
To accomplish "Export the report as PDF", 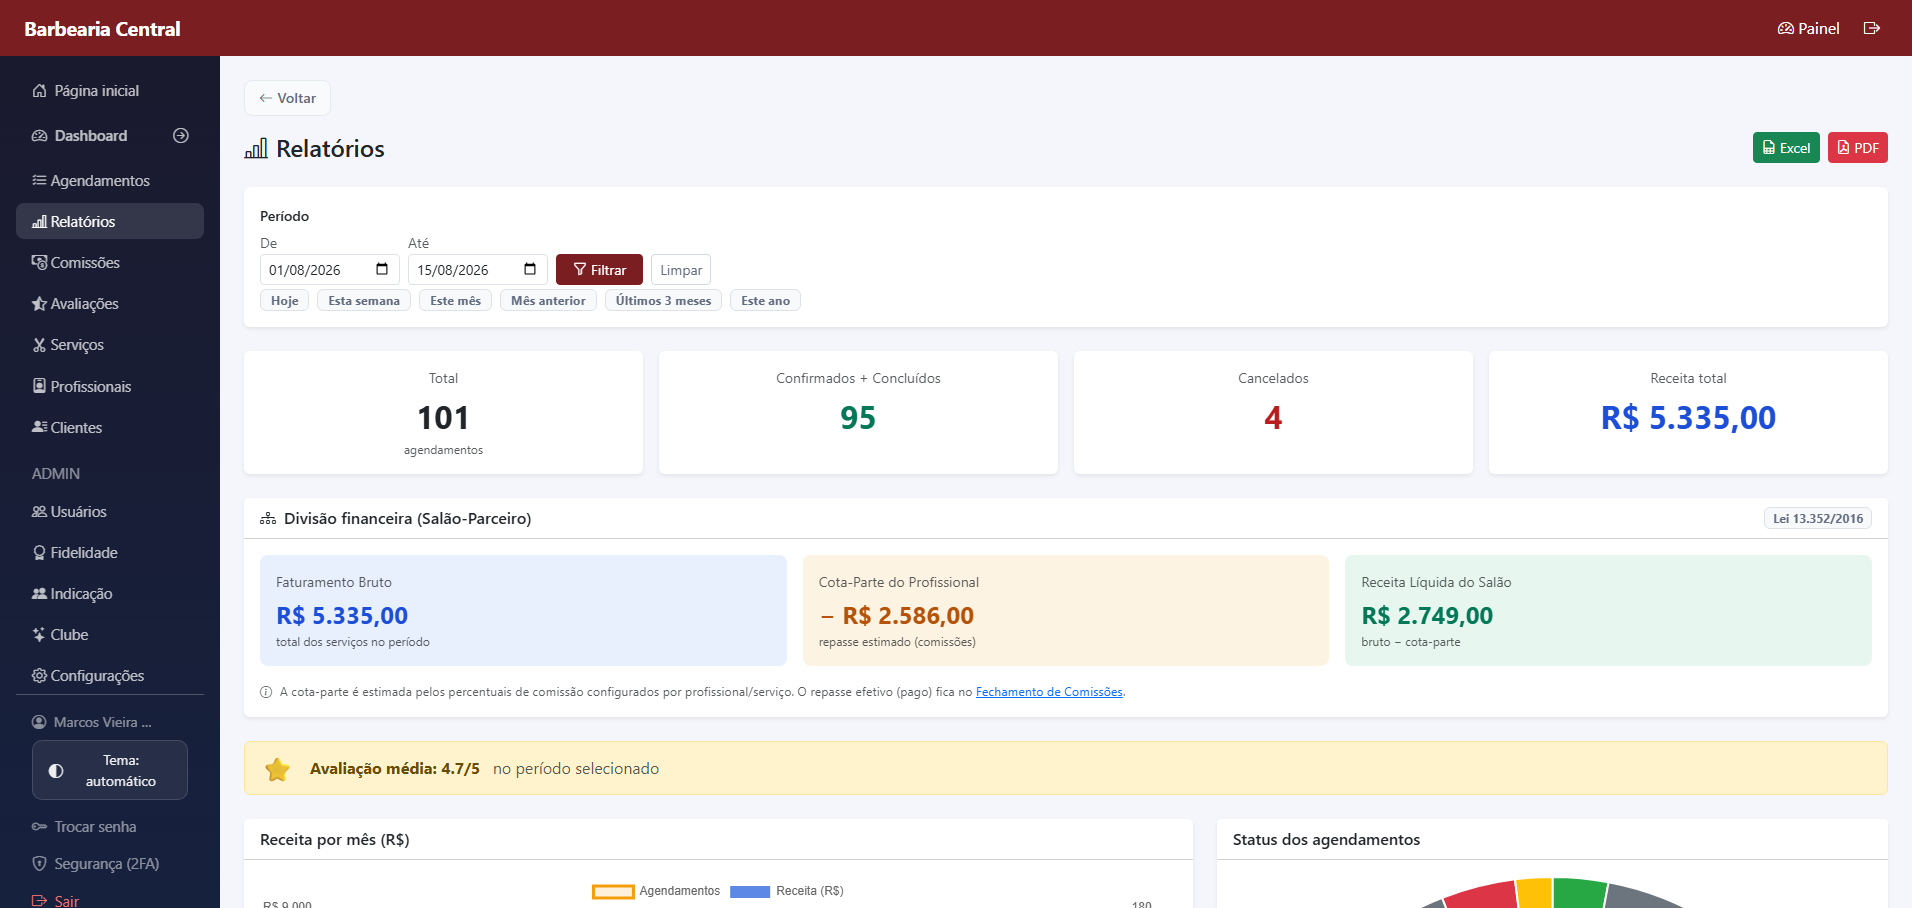I will [x=1858, y=148].
